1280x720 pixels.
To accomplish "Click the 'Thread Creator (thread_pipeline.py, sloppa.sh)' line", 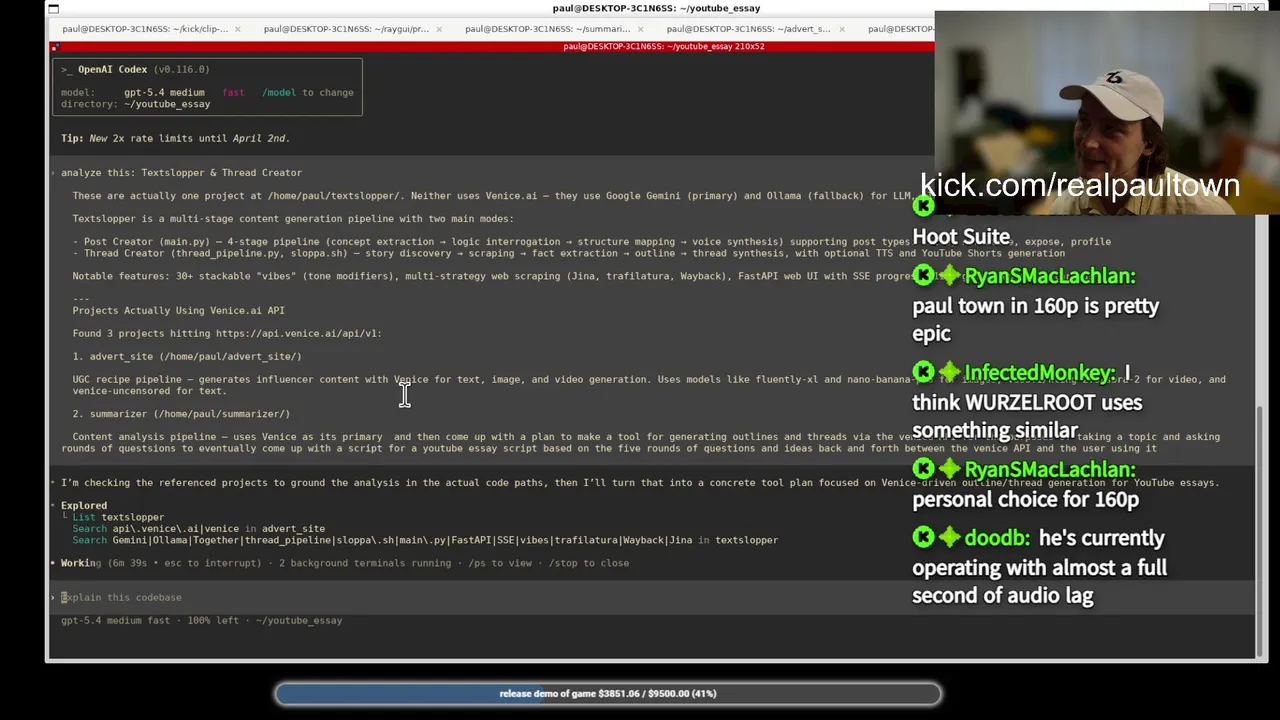I will pos(568,253).
